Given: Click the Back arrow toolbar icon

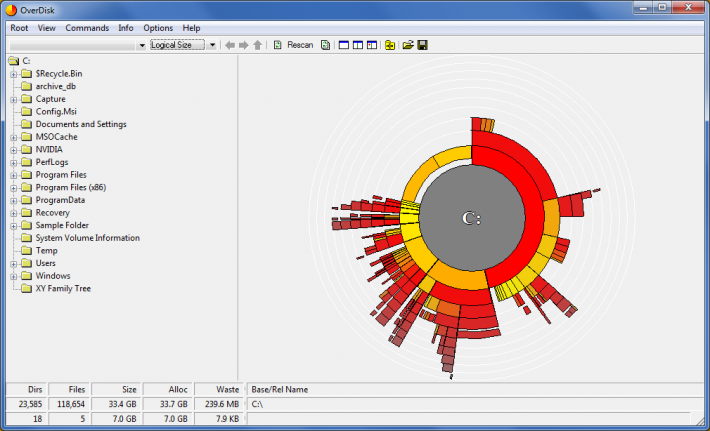Looking at the screenshot, I should coord(230,45).
